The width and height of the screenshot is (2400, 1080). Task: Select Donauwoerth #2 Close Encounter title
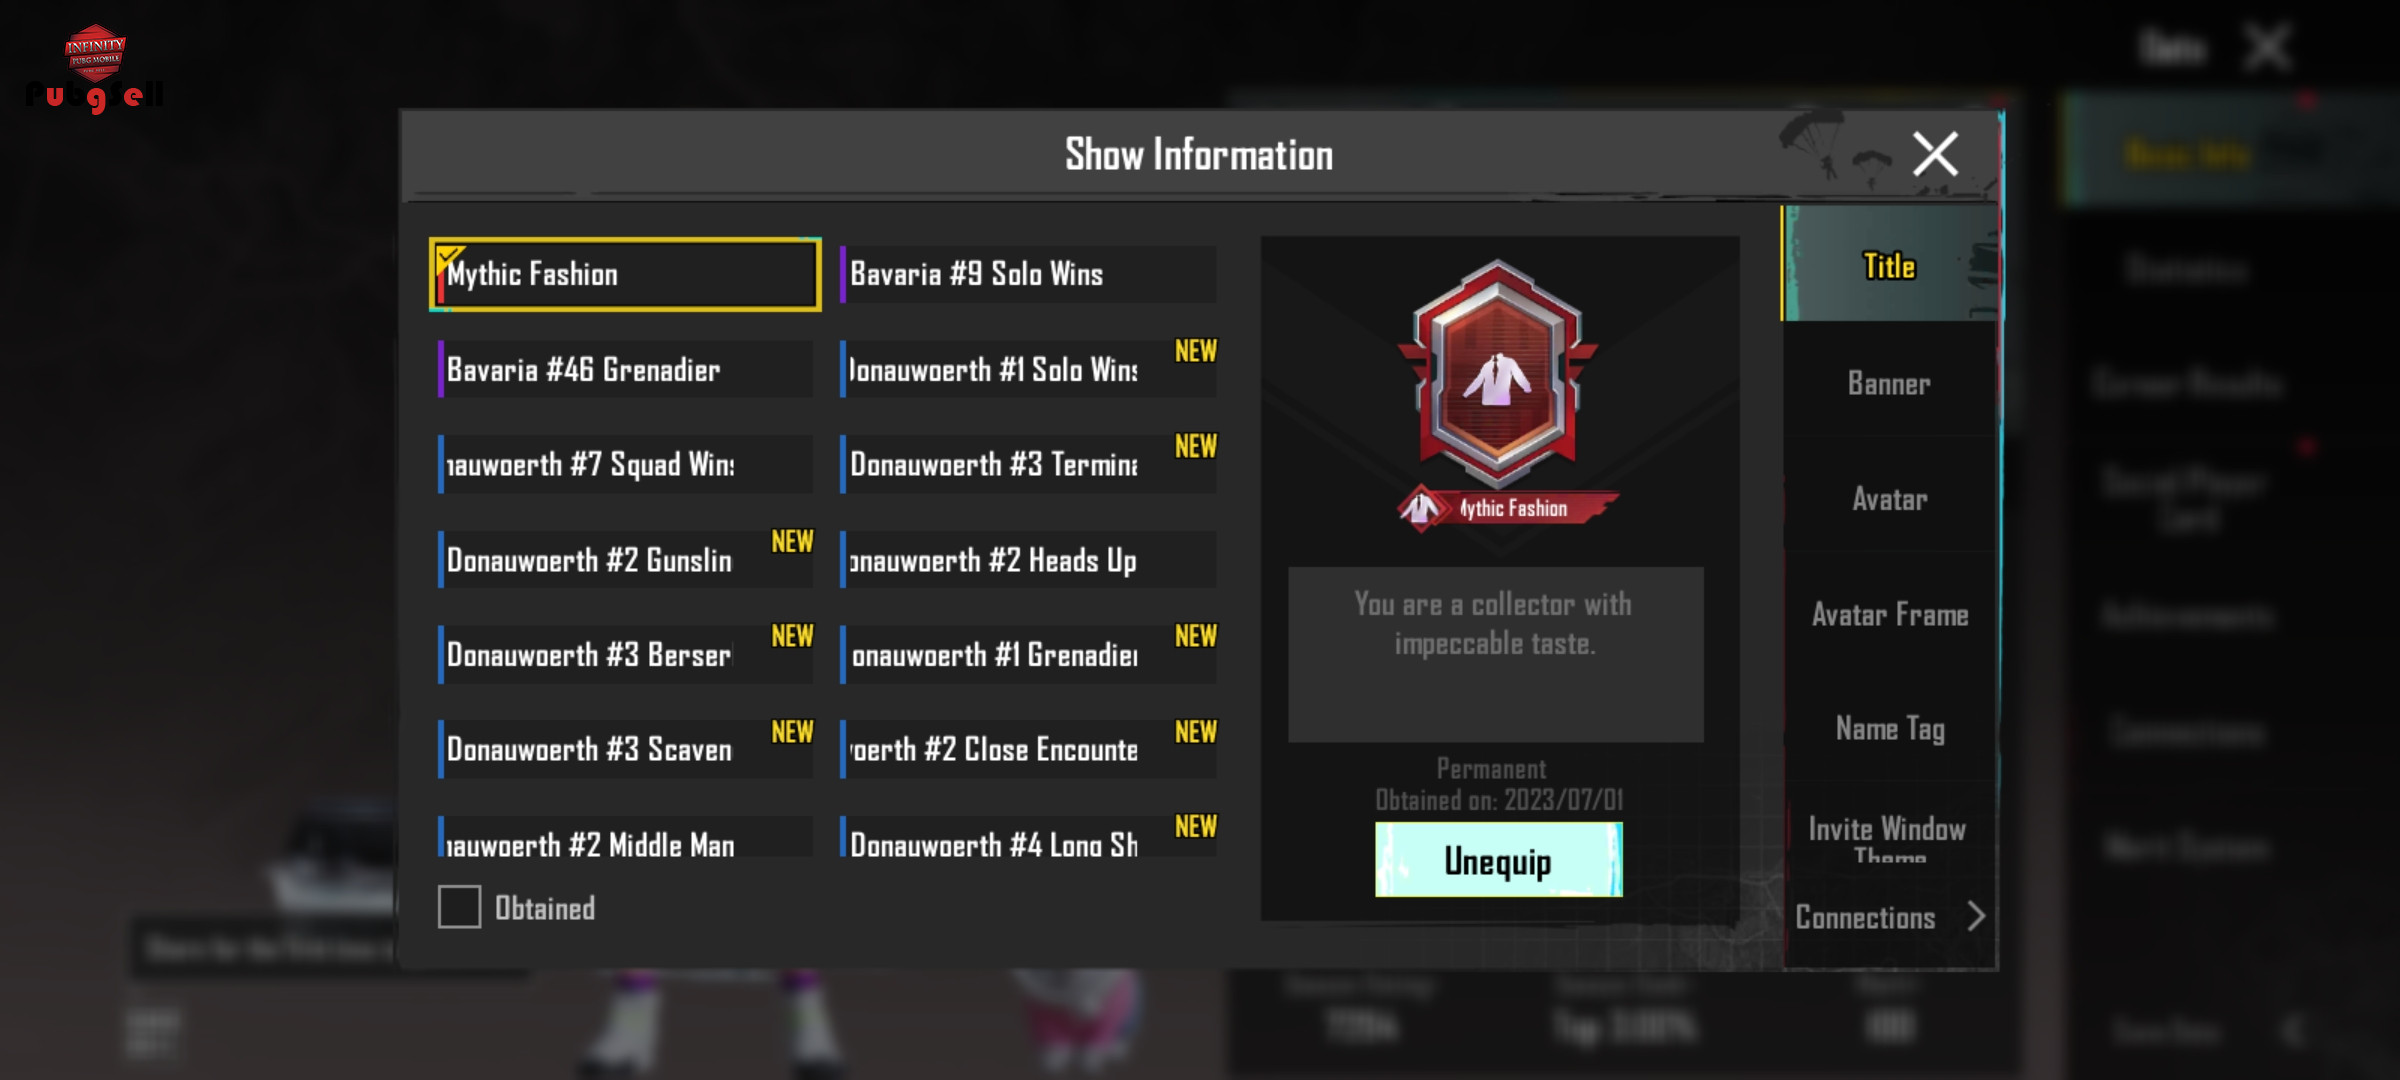pyautogui.click(x=1028, y=750)
